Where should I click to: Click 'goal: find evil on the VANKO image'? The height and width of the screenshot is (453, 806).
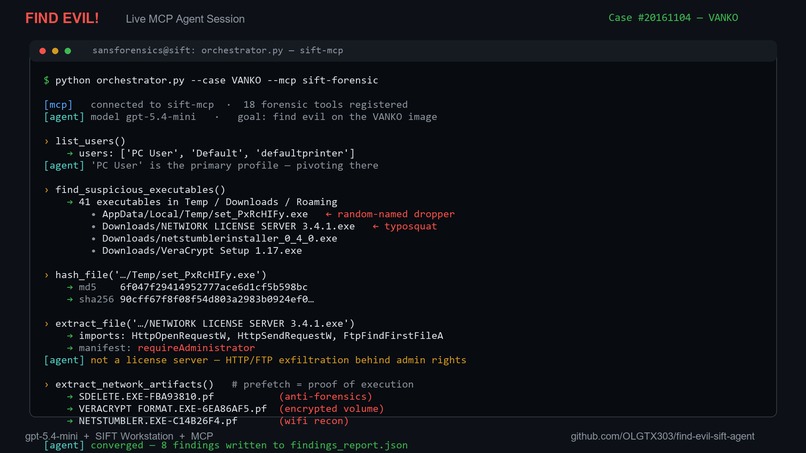pyautogui.click(x=337, y=117)
